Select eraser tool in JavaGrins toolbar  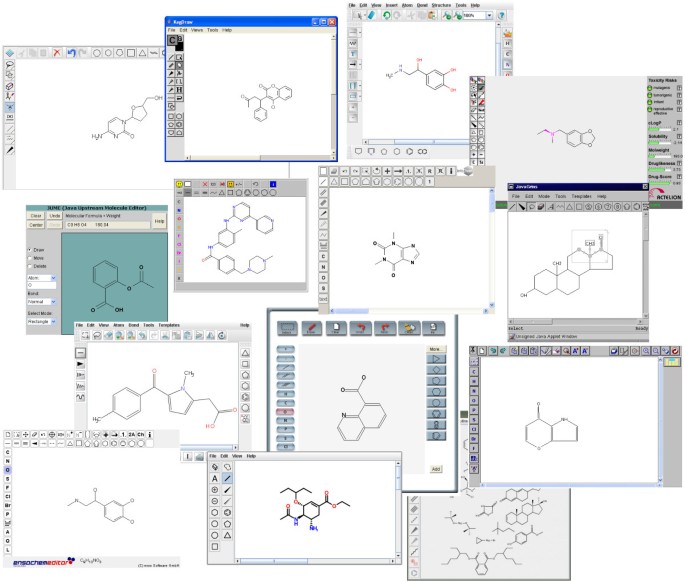[x=541, y=207]
